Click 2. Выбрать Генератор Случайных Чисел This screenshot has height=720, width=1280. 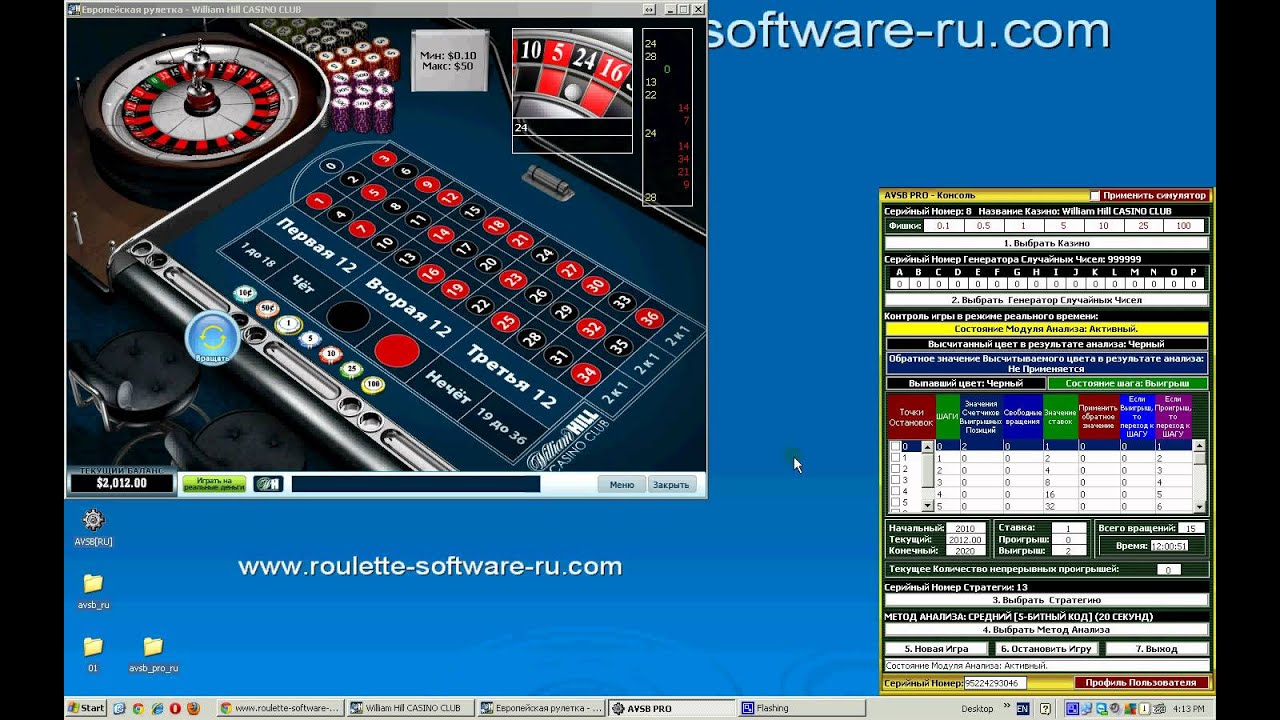[x=1046, y=299]
